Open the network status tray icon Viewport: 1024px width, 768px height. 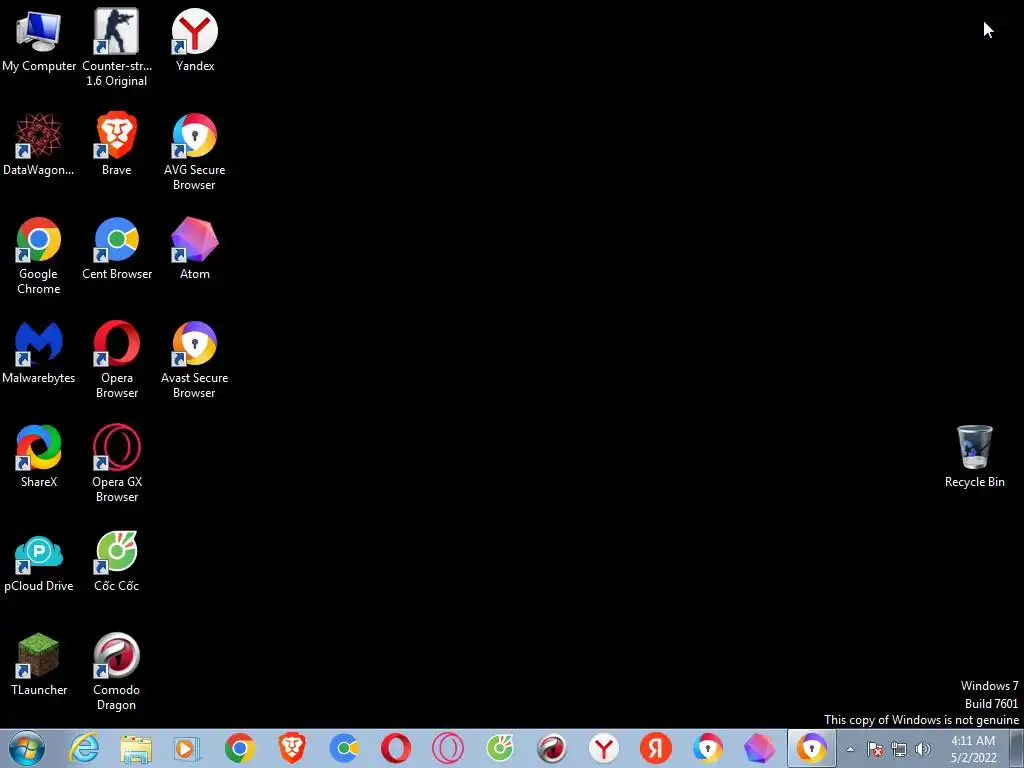point(899,749)
